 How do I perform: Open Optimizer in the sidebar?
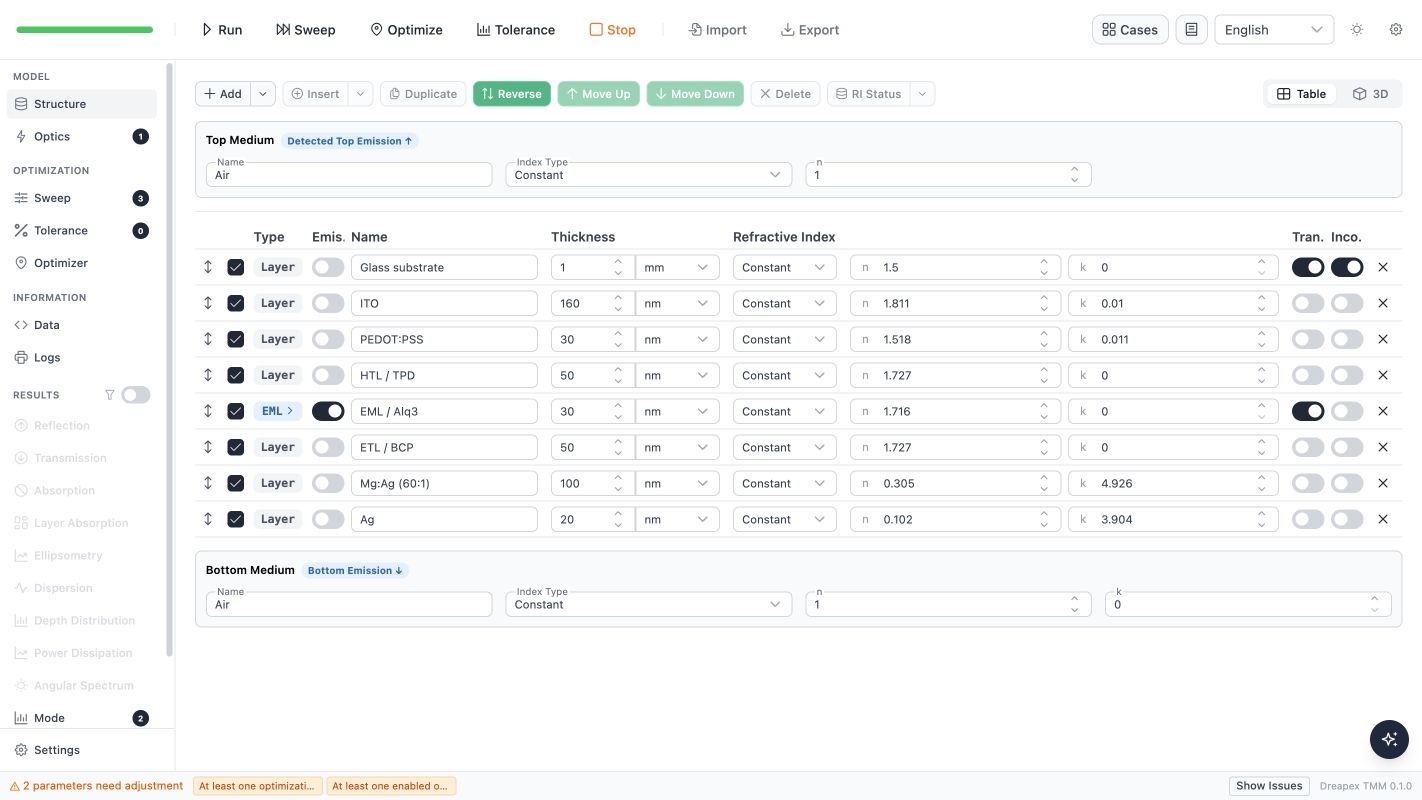pos(82,263)
